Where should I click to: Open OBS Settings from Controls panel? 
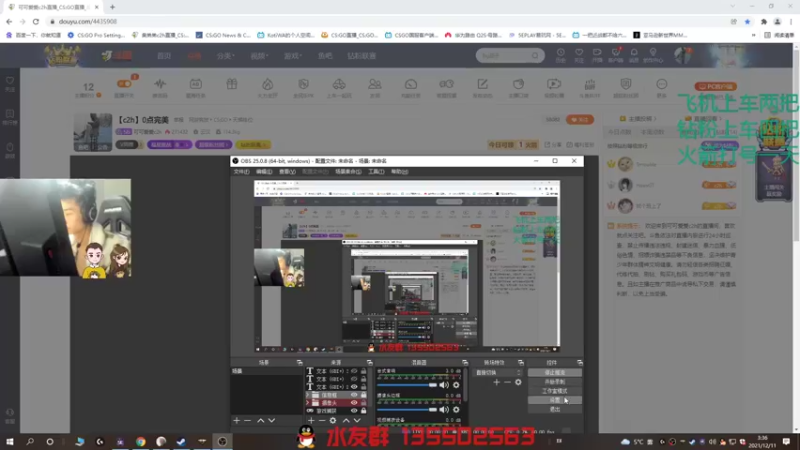coord(555,400)
